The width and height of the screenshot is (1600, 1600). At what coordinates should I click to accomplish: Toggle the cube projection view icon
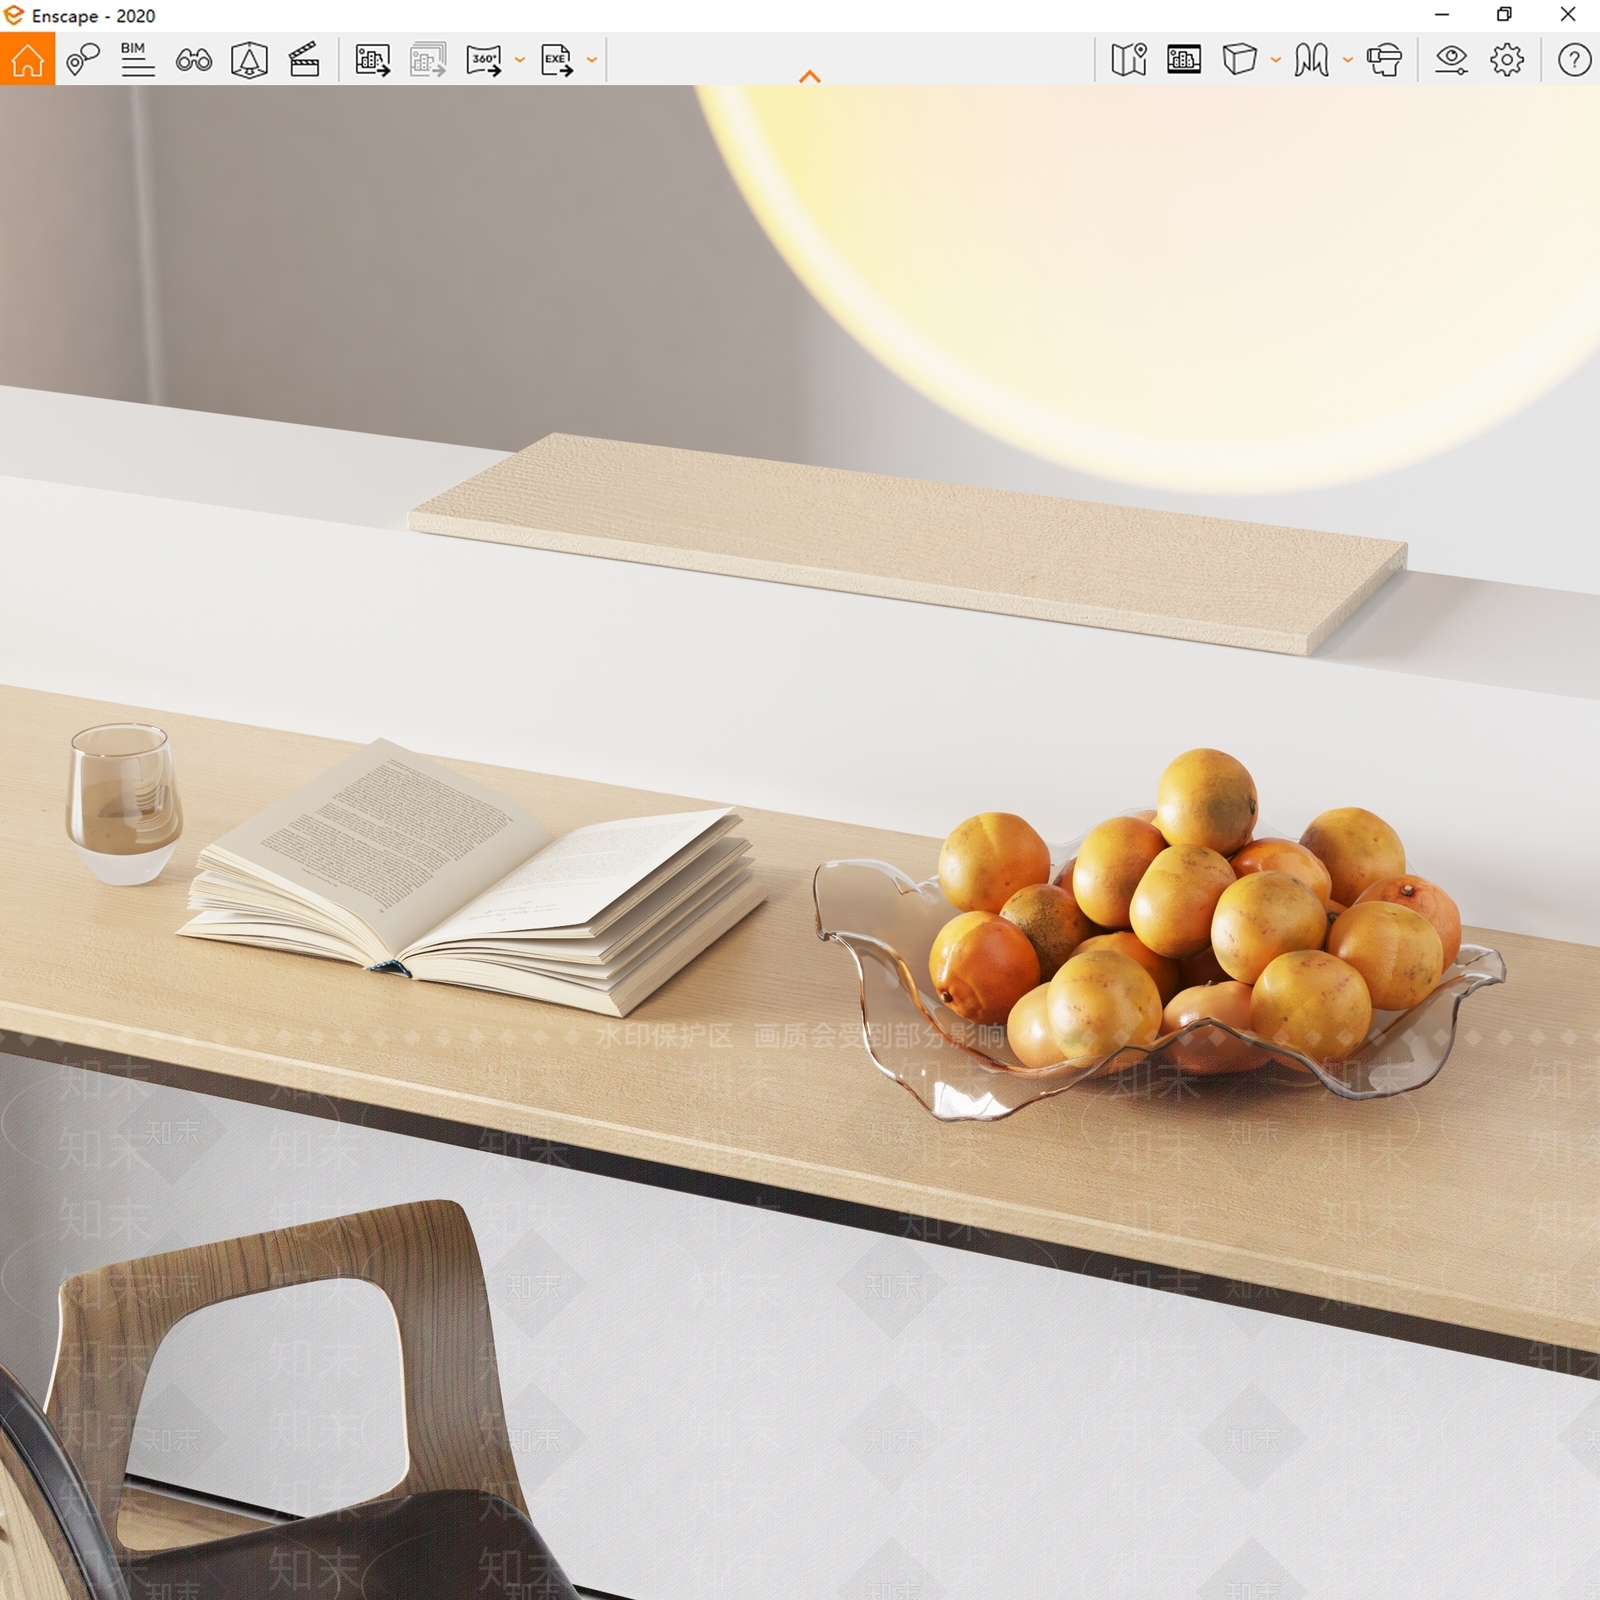pos(1239,60)
